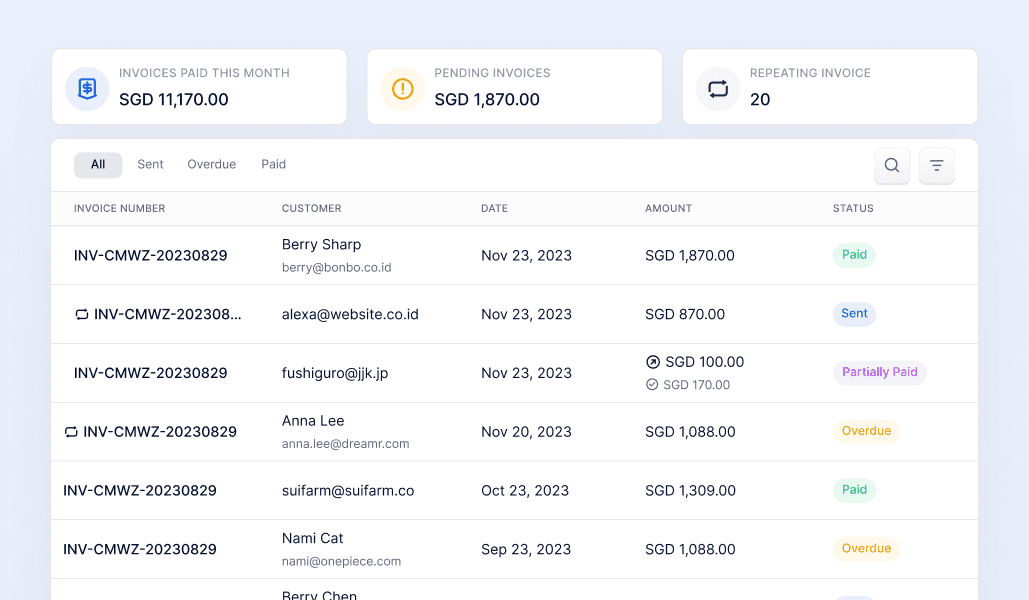Click repeat icon on Anna Lee's invoice
Screen dimensions: 1029x600
pos(71,432)
